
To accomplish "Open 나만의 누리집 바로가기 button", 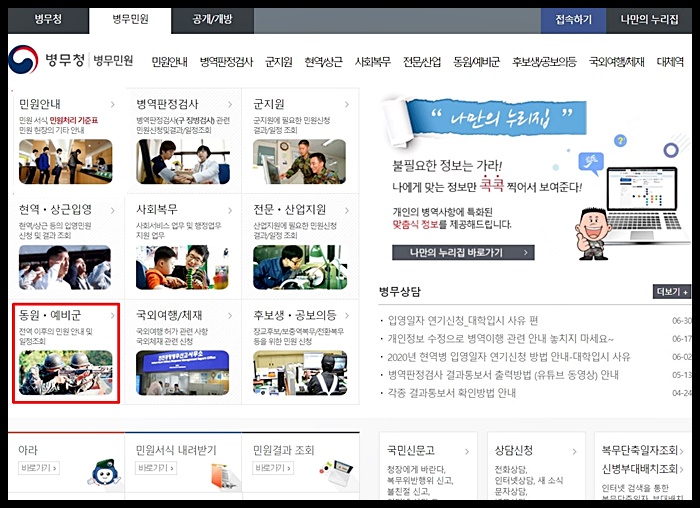I will click(x=463, y=252).
